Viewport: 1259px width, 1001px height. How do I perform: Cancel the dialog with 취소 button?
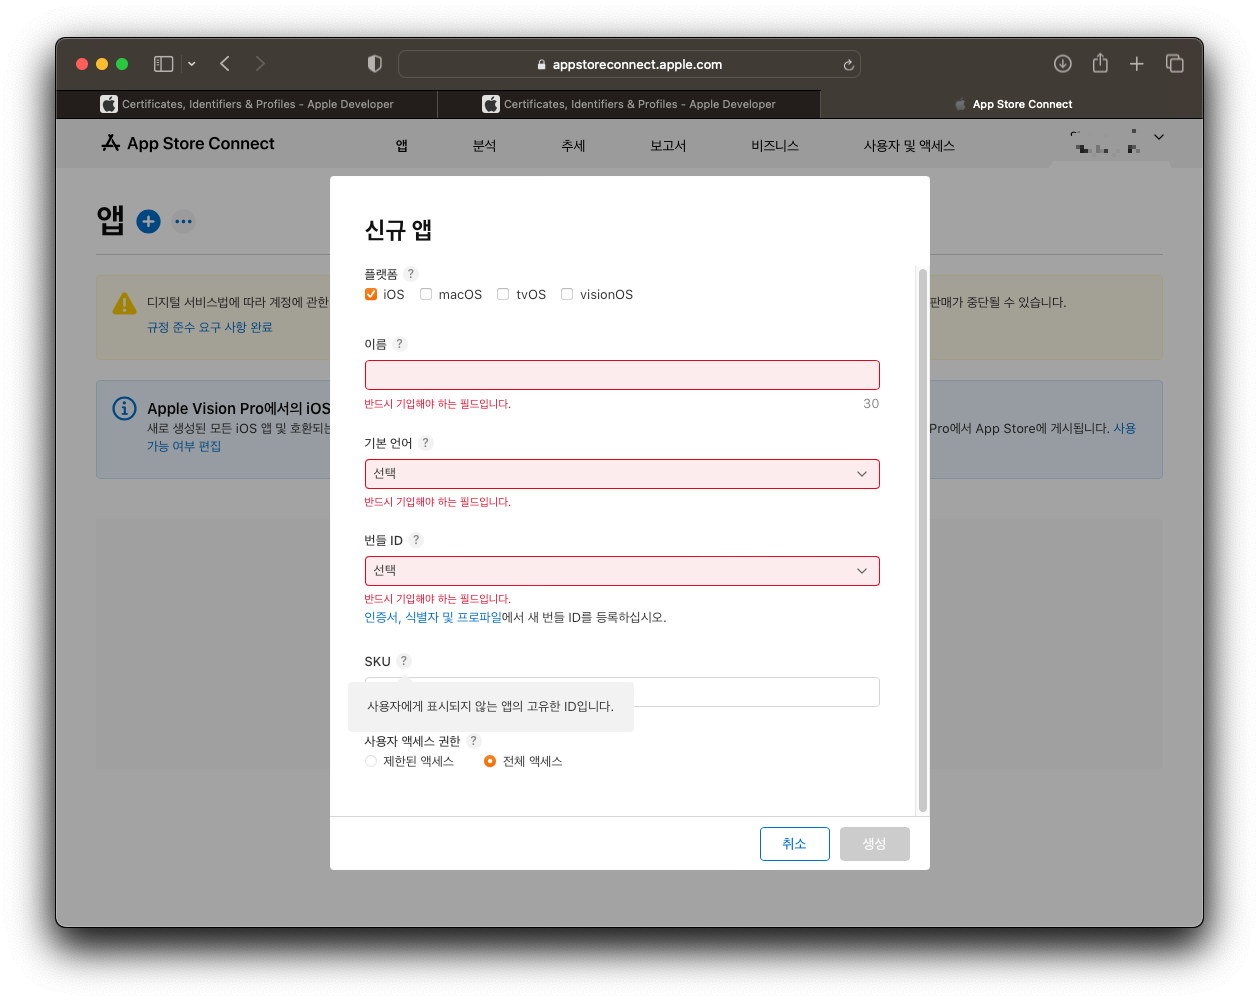pyautogui.click(x=795, y=844)
